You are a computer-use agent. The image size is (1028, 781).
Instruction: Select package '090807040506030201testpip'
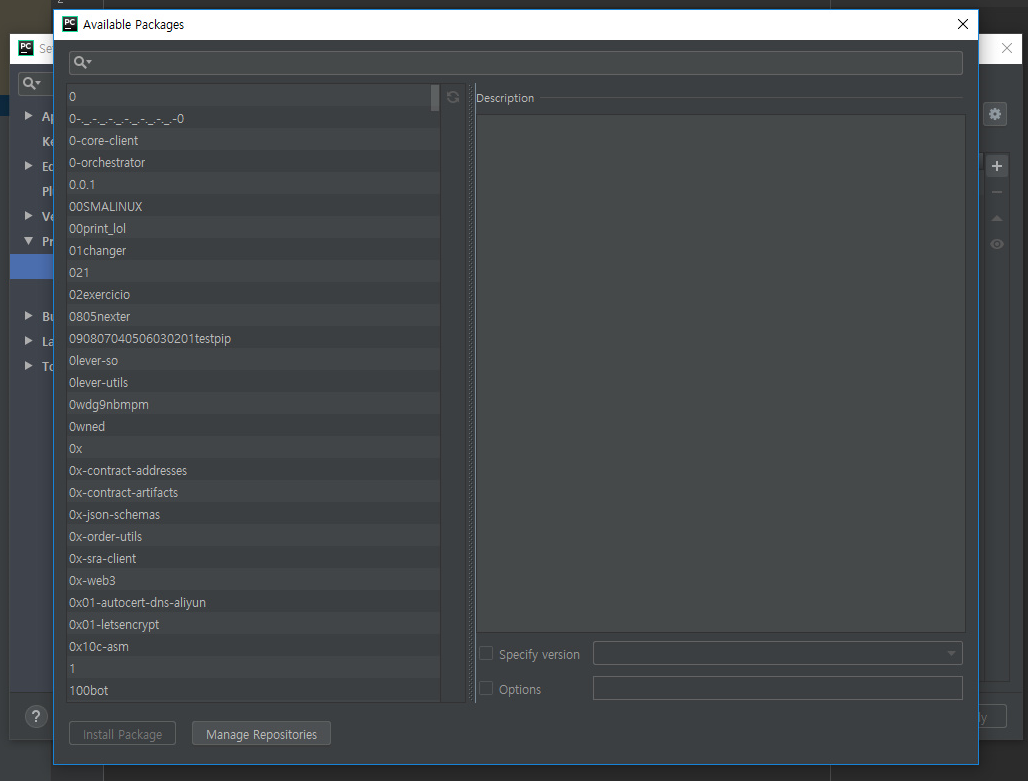pos(253,338)
